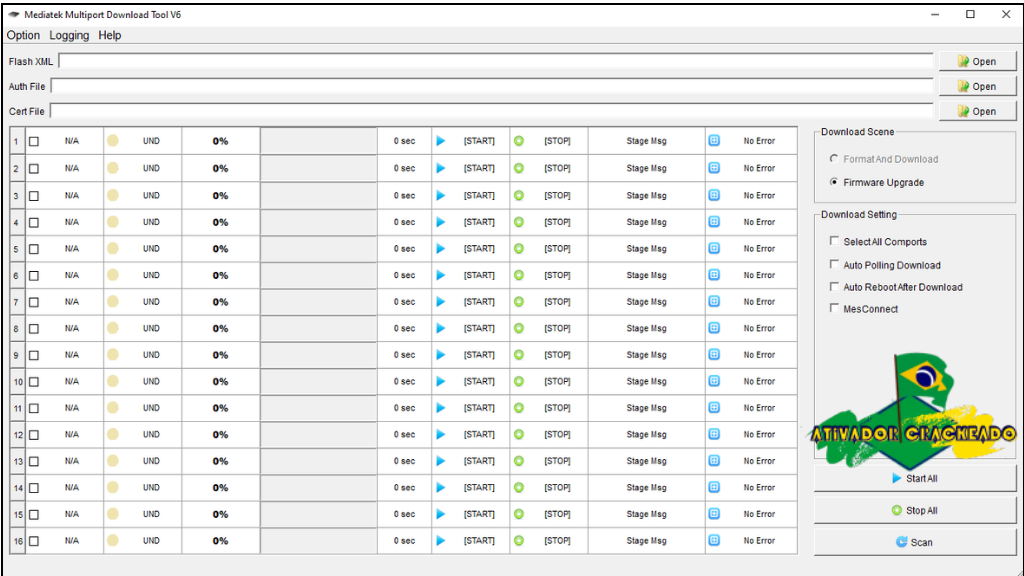Click the green STOP icon in row 7

click(519, 302)
